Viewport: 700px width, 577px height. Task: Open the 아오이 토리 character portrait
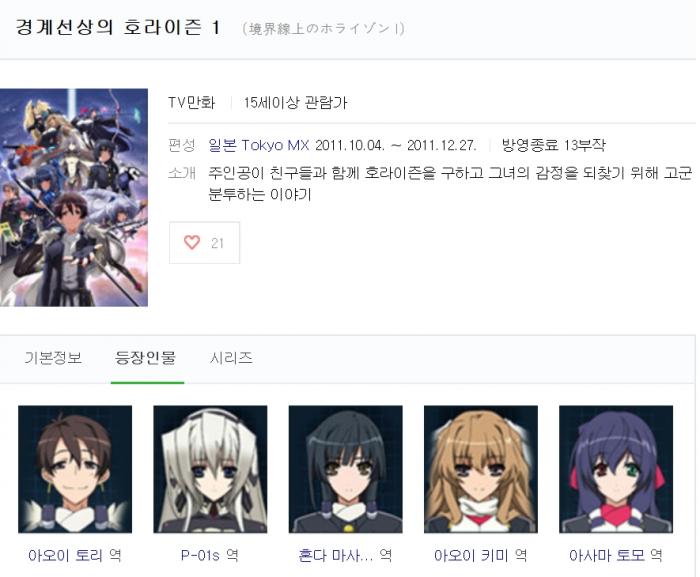coord(75,469)
